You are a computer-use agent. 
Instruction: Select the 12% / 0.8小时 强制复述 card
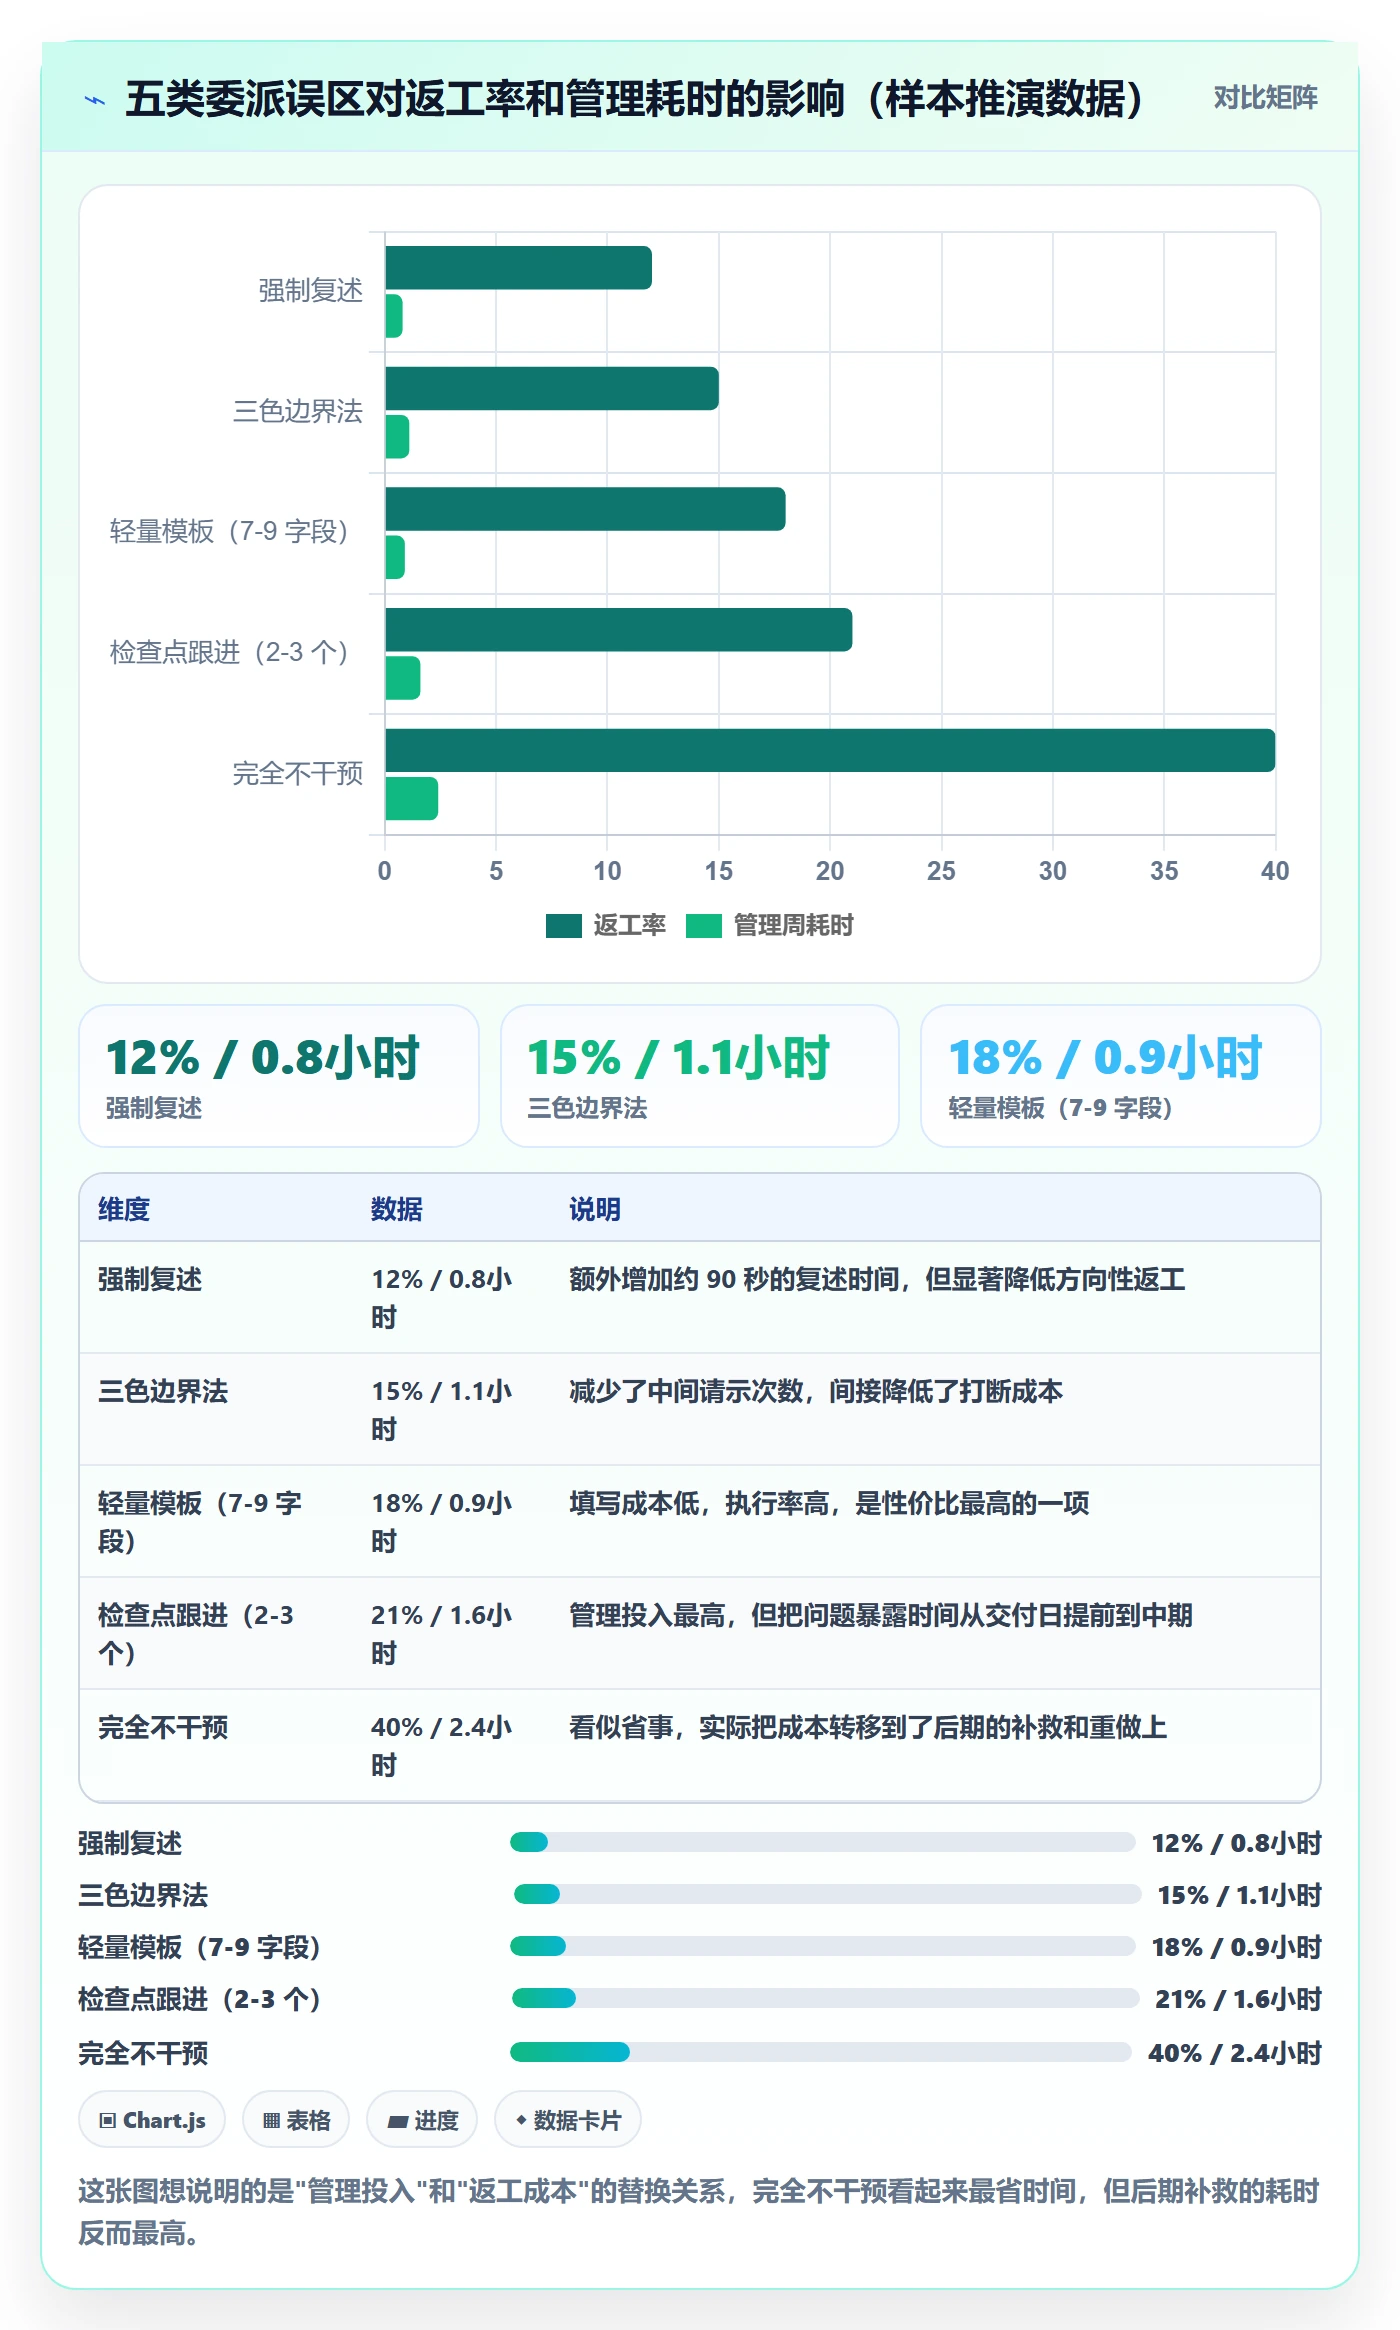pyautogui.click(x=279, y=1076)
